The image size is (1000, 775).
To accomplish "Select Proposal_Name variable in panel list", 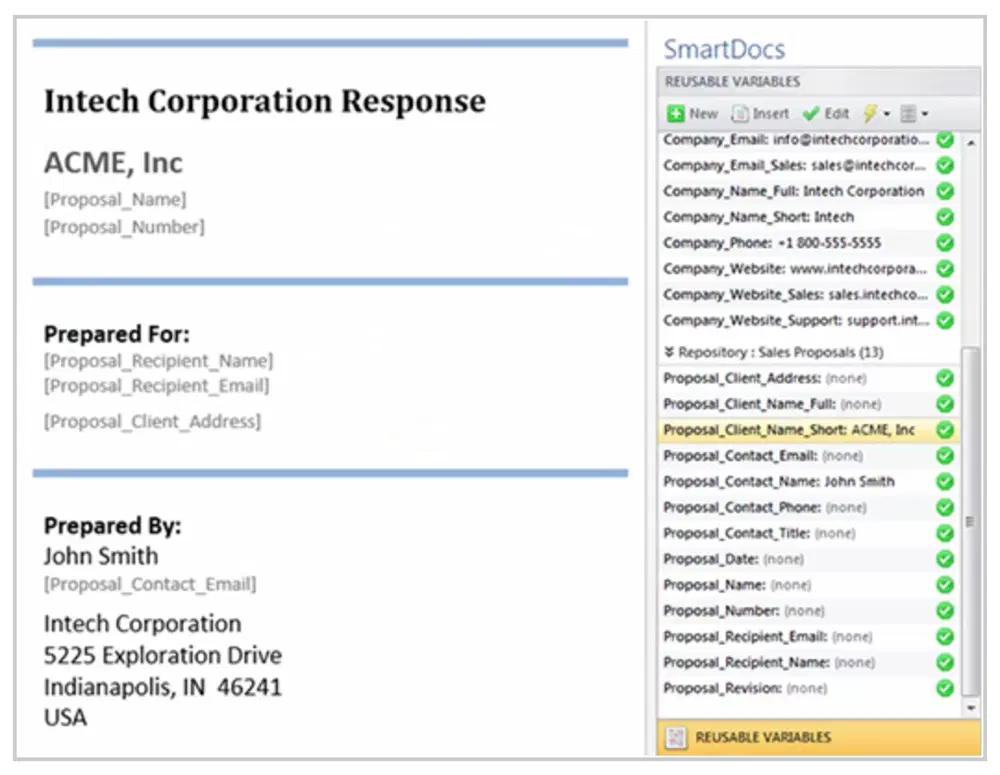I will click(808, 585).
